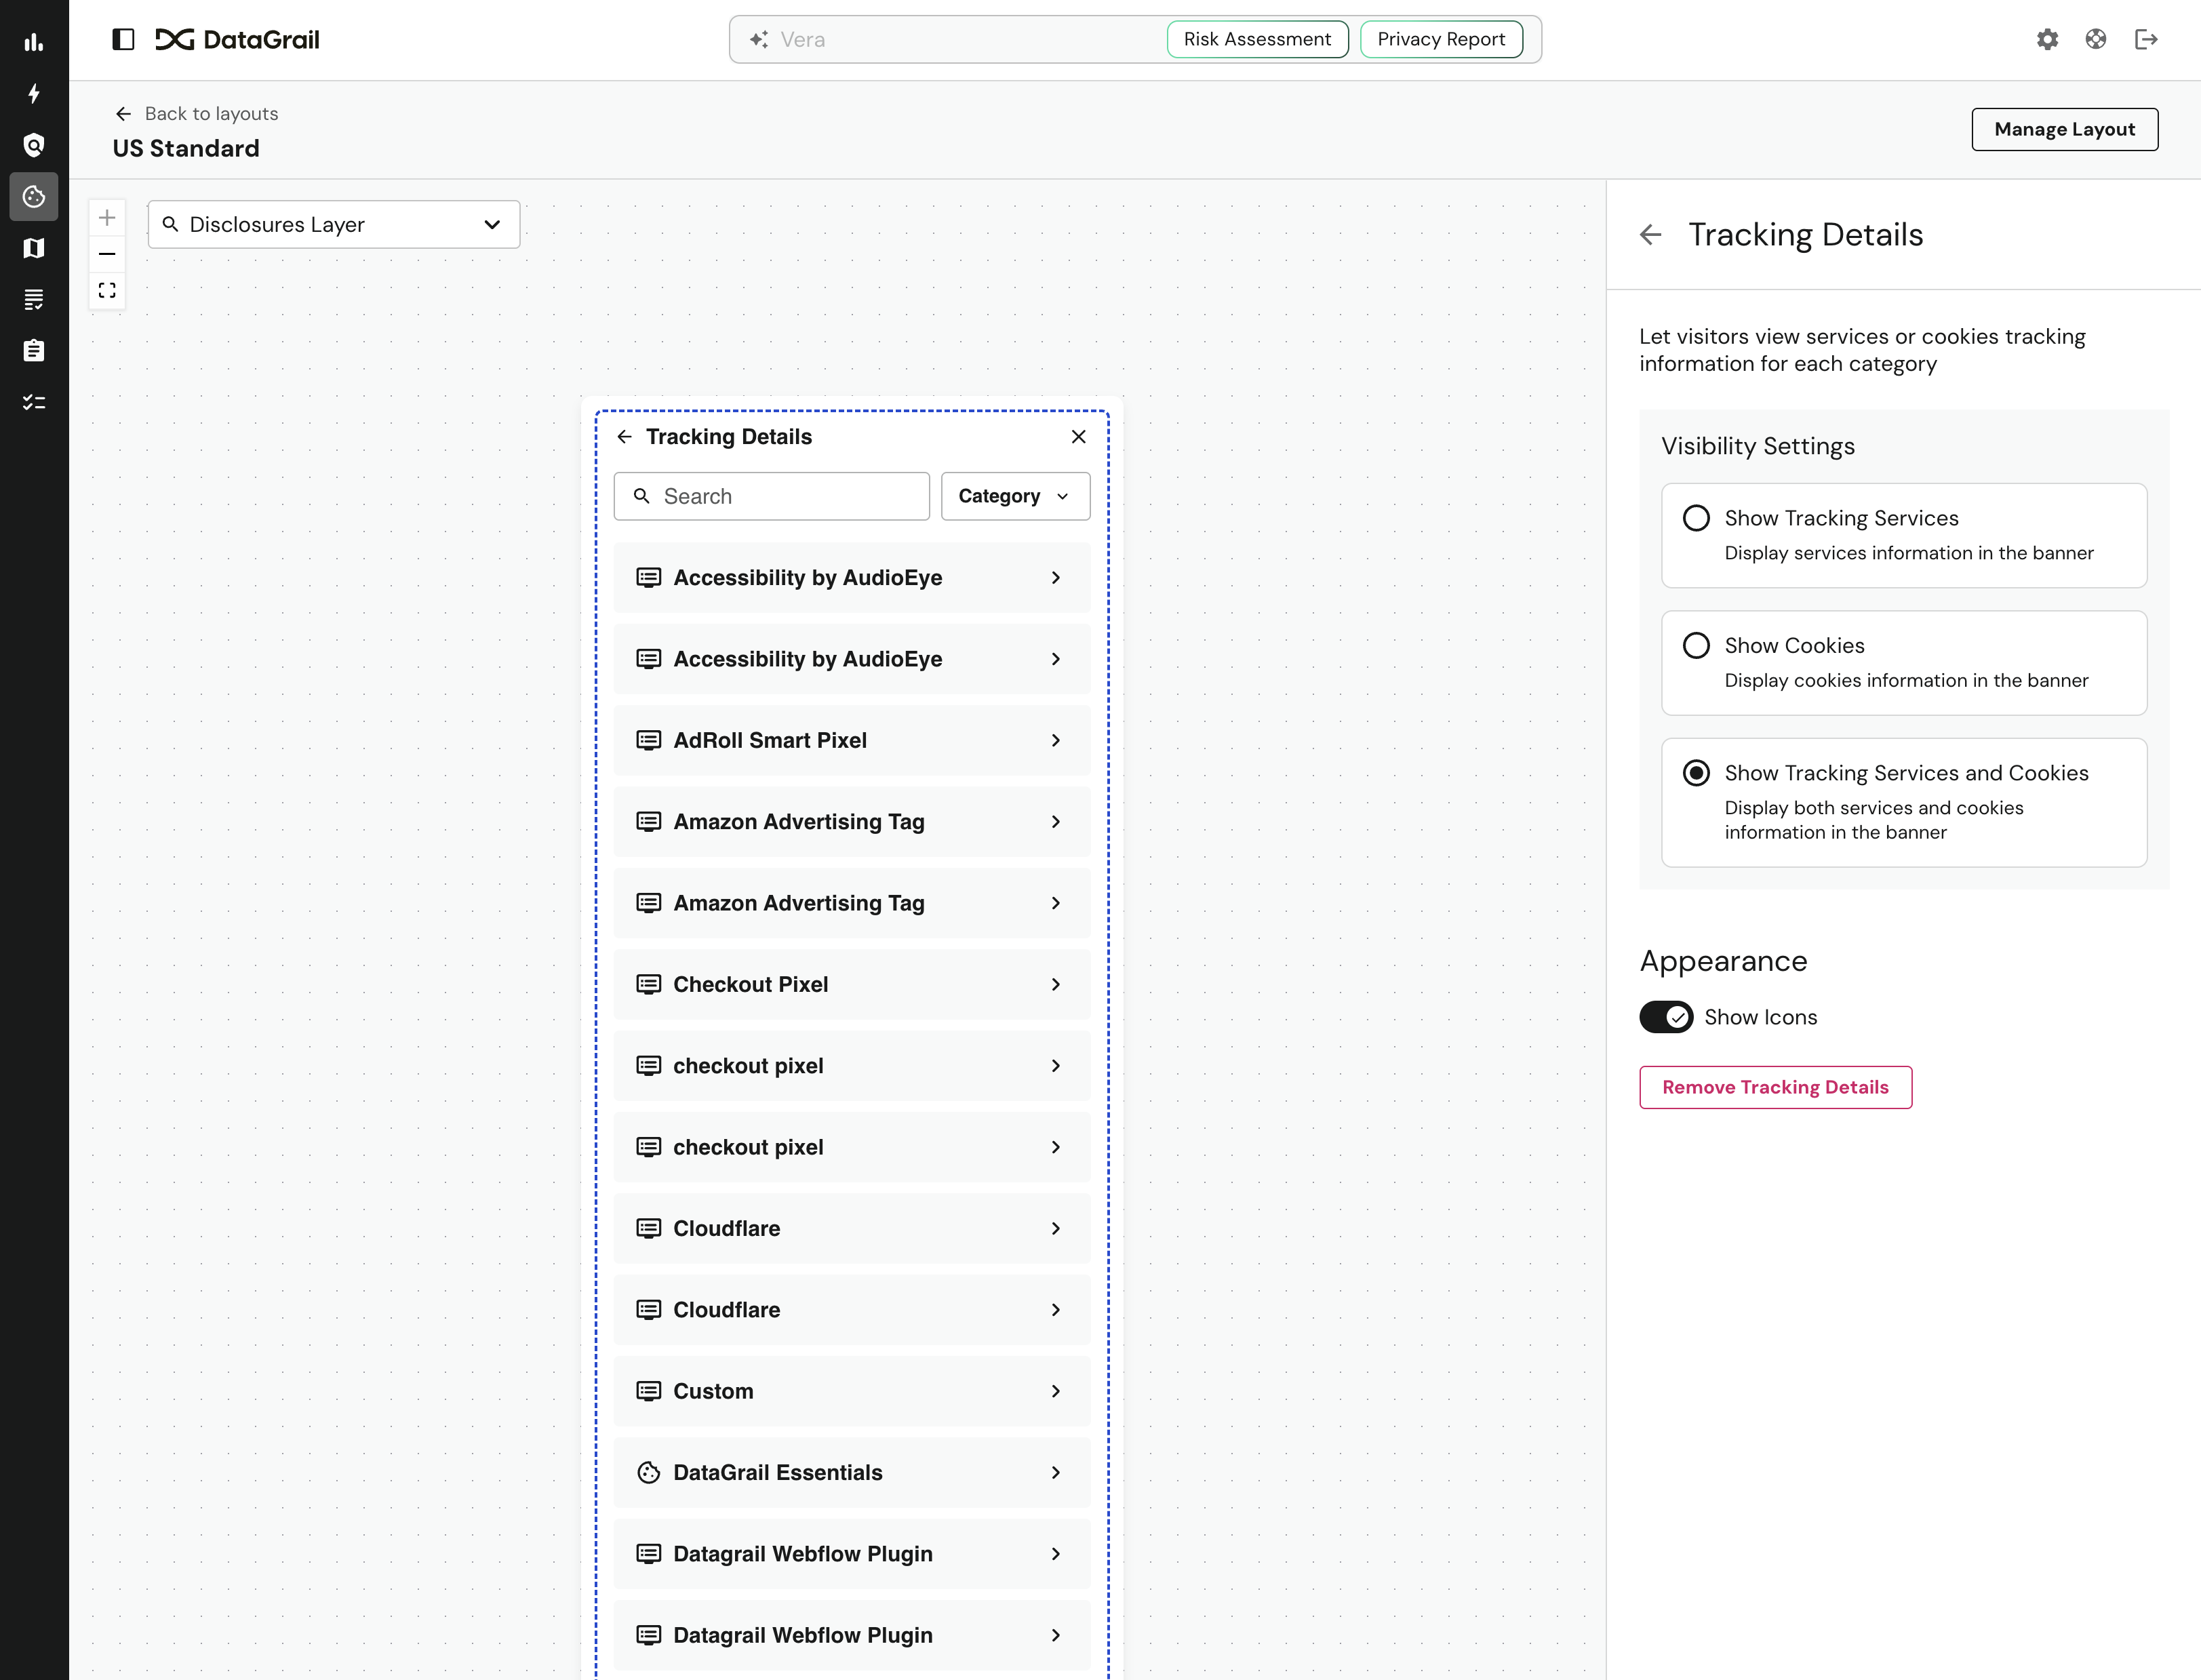Click the help life-ring icon in top bar

2096,39
